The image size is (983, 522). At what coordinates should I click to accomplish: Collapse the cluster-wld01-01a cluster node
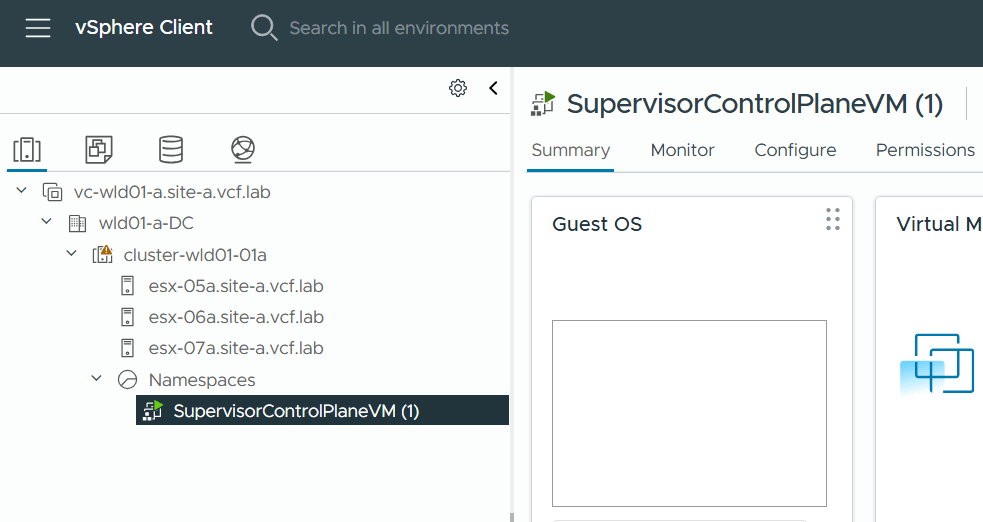71,254
